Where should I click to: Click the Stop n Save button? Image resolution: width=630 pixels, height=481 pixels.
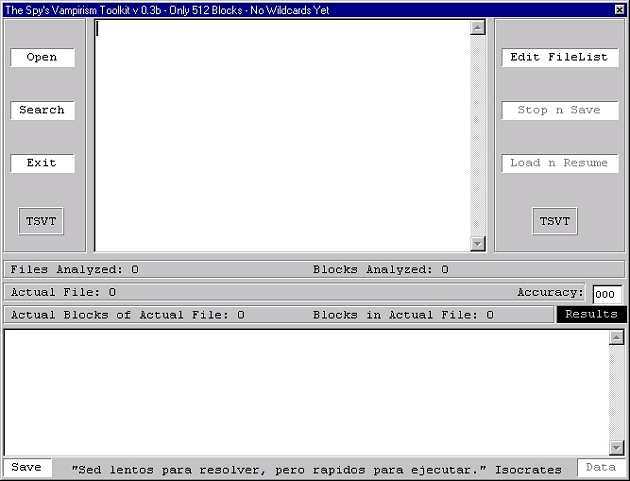click(x=559, y=110)
